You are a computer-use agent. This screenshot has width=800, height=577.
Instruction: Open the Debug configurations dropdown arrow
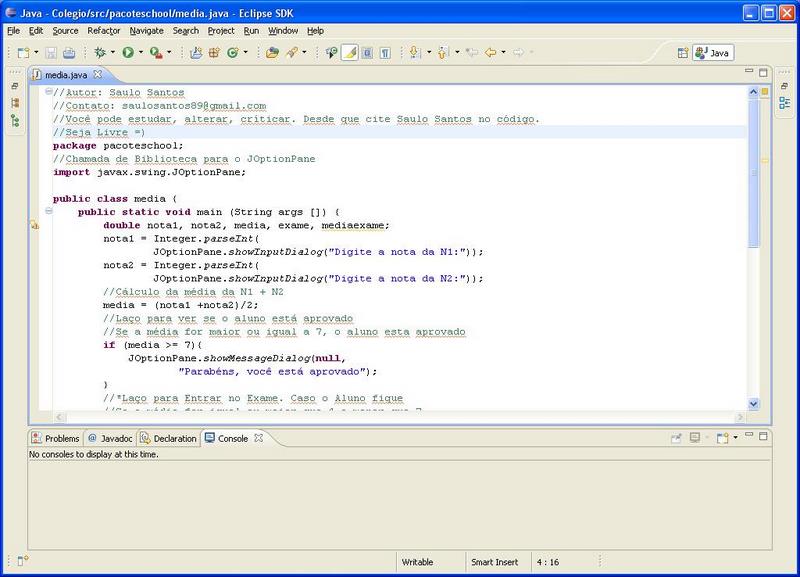(x=113, y=52)
